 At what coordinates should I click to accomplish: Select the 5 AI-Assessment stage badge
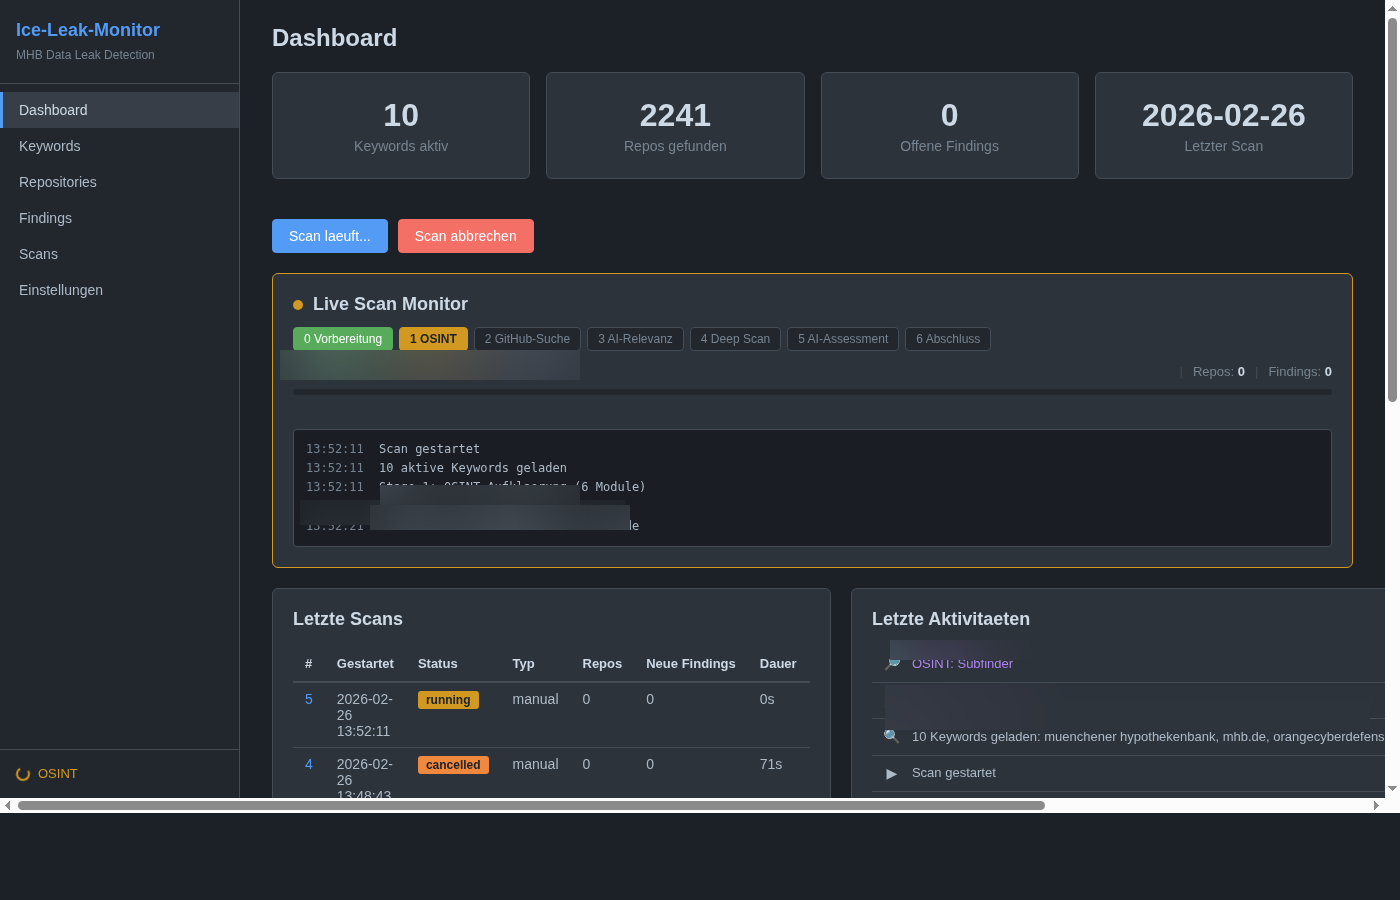point(843,339)
